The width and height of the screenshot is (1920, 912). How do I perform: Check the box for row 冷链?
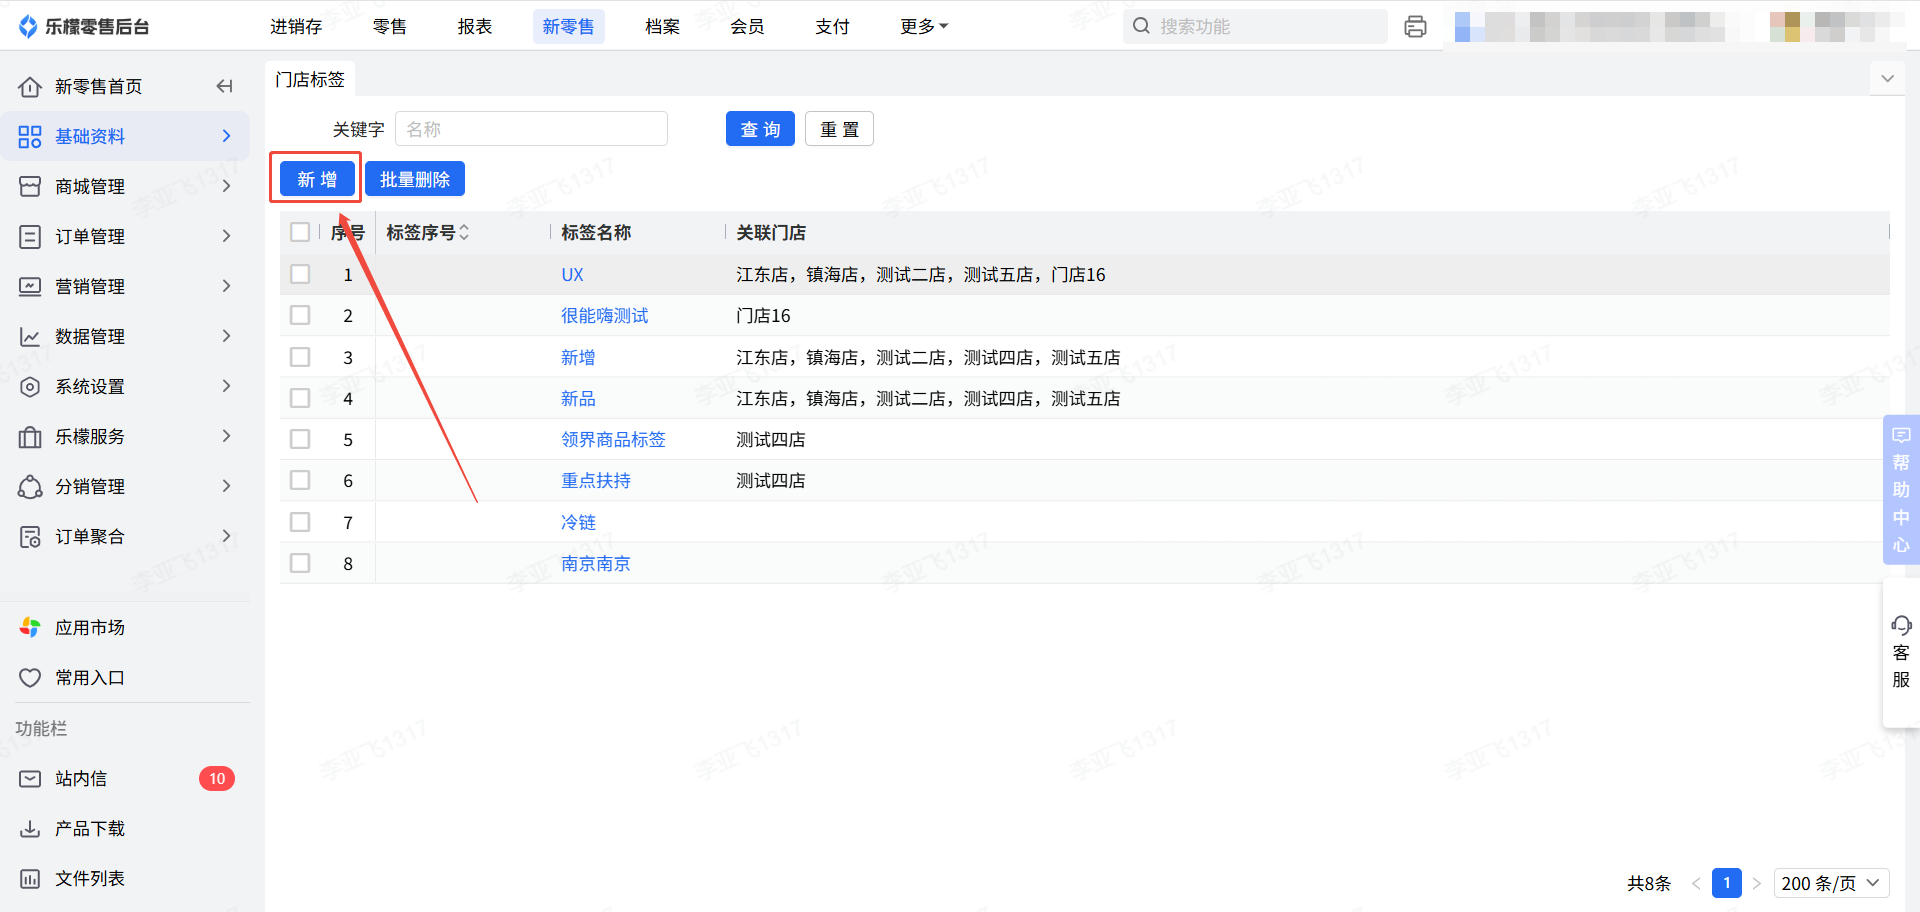tap(300, 522)
